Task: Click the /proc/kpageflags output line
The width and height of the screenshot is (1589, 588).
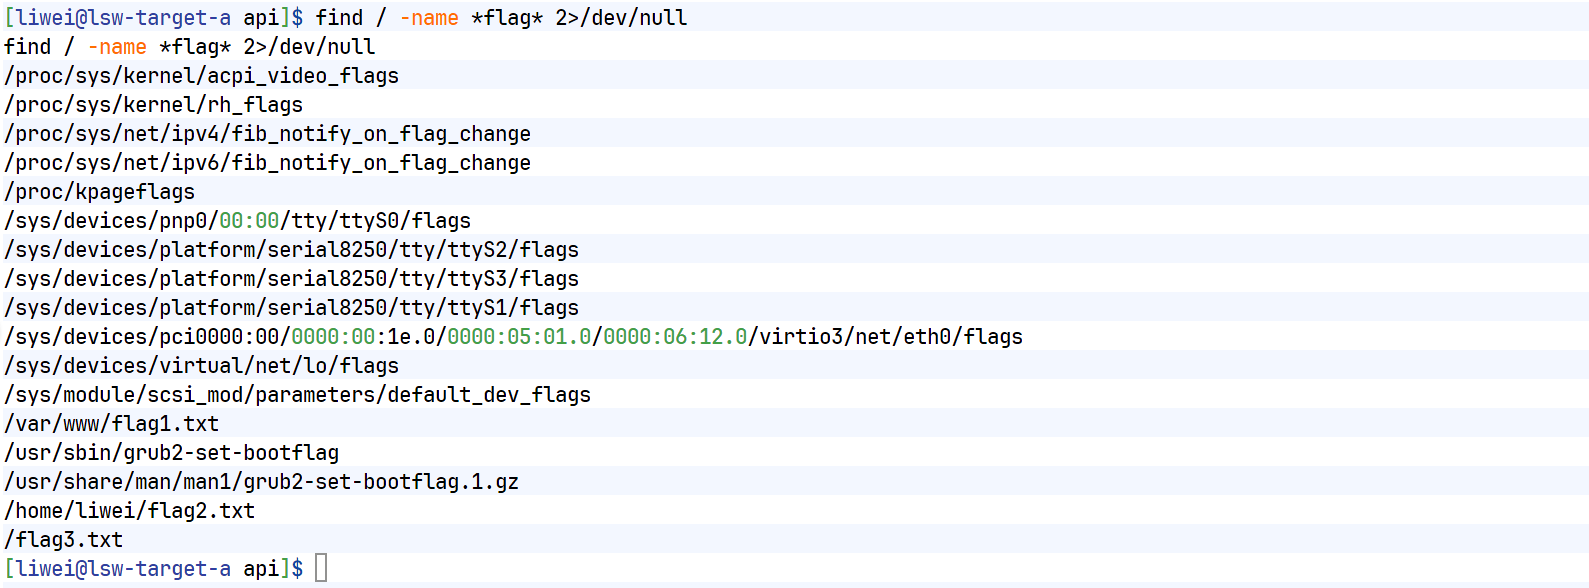Action: 99,192
